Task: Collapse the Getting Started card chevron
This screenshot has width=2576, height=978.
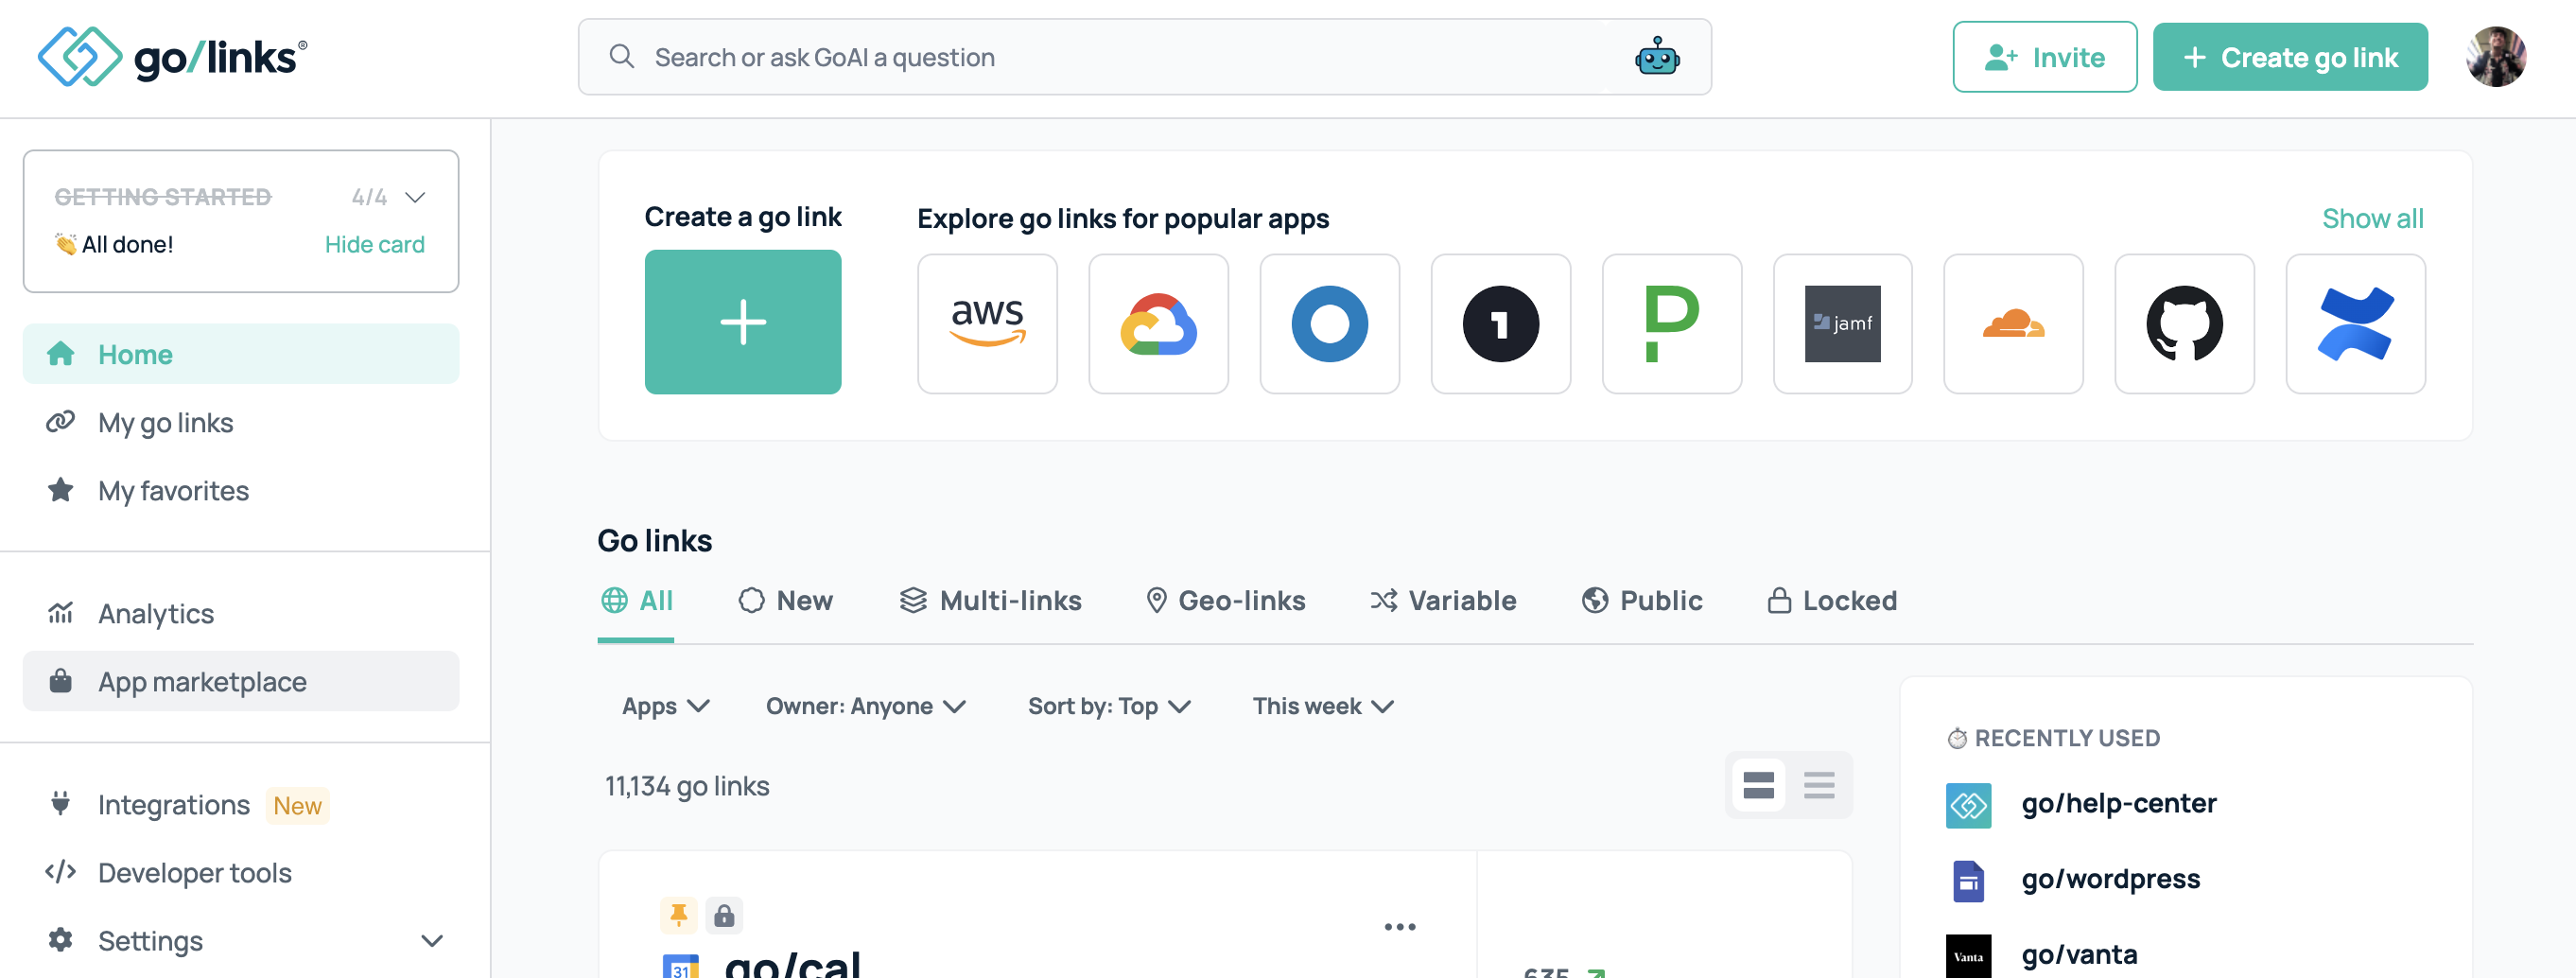Action: [x=415, y=197]
